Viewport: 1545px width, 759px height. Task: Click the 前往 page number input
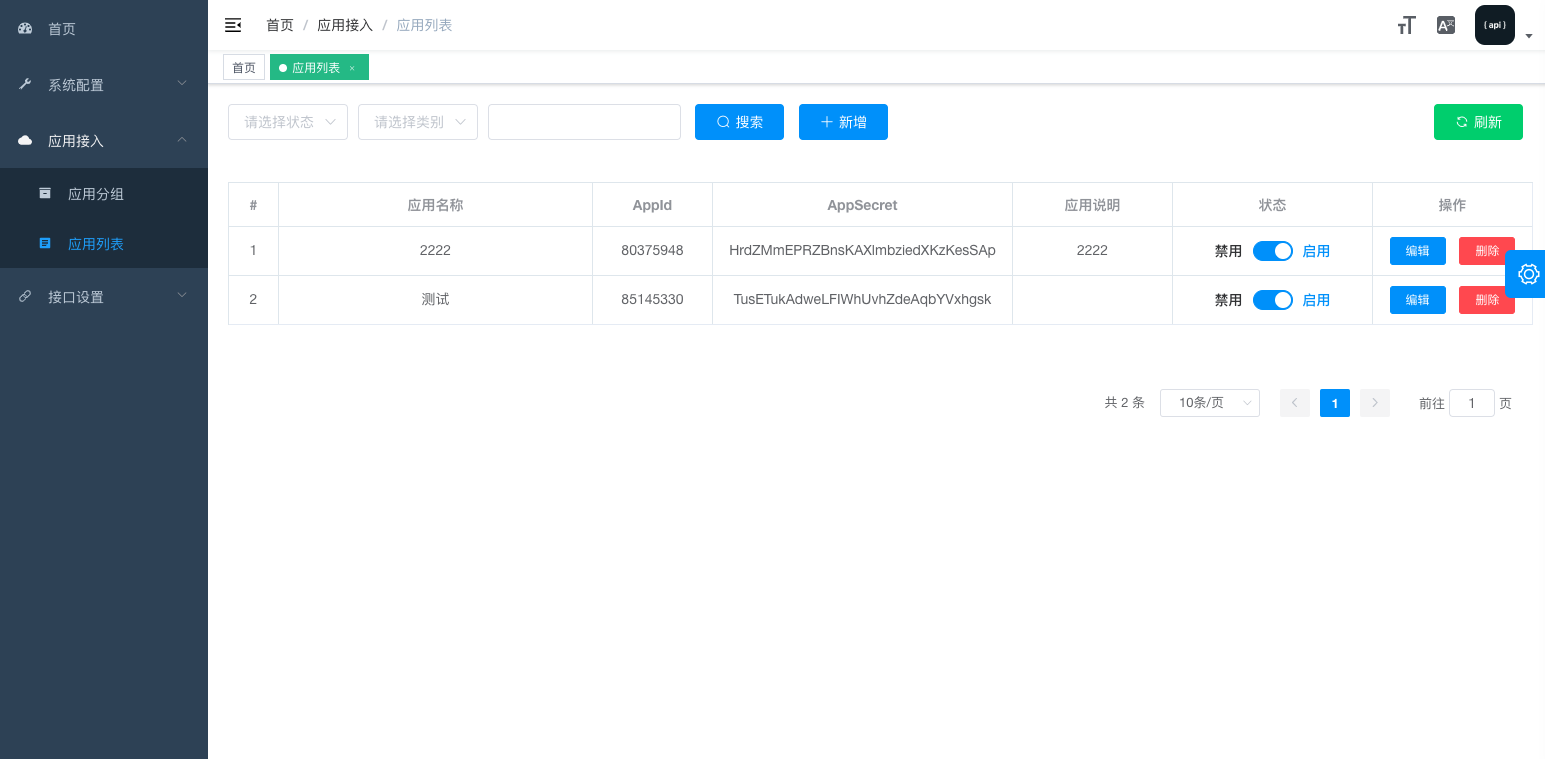(x=1472, y=403)
